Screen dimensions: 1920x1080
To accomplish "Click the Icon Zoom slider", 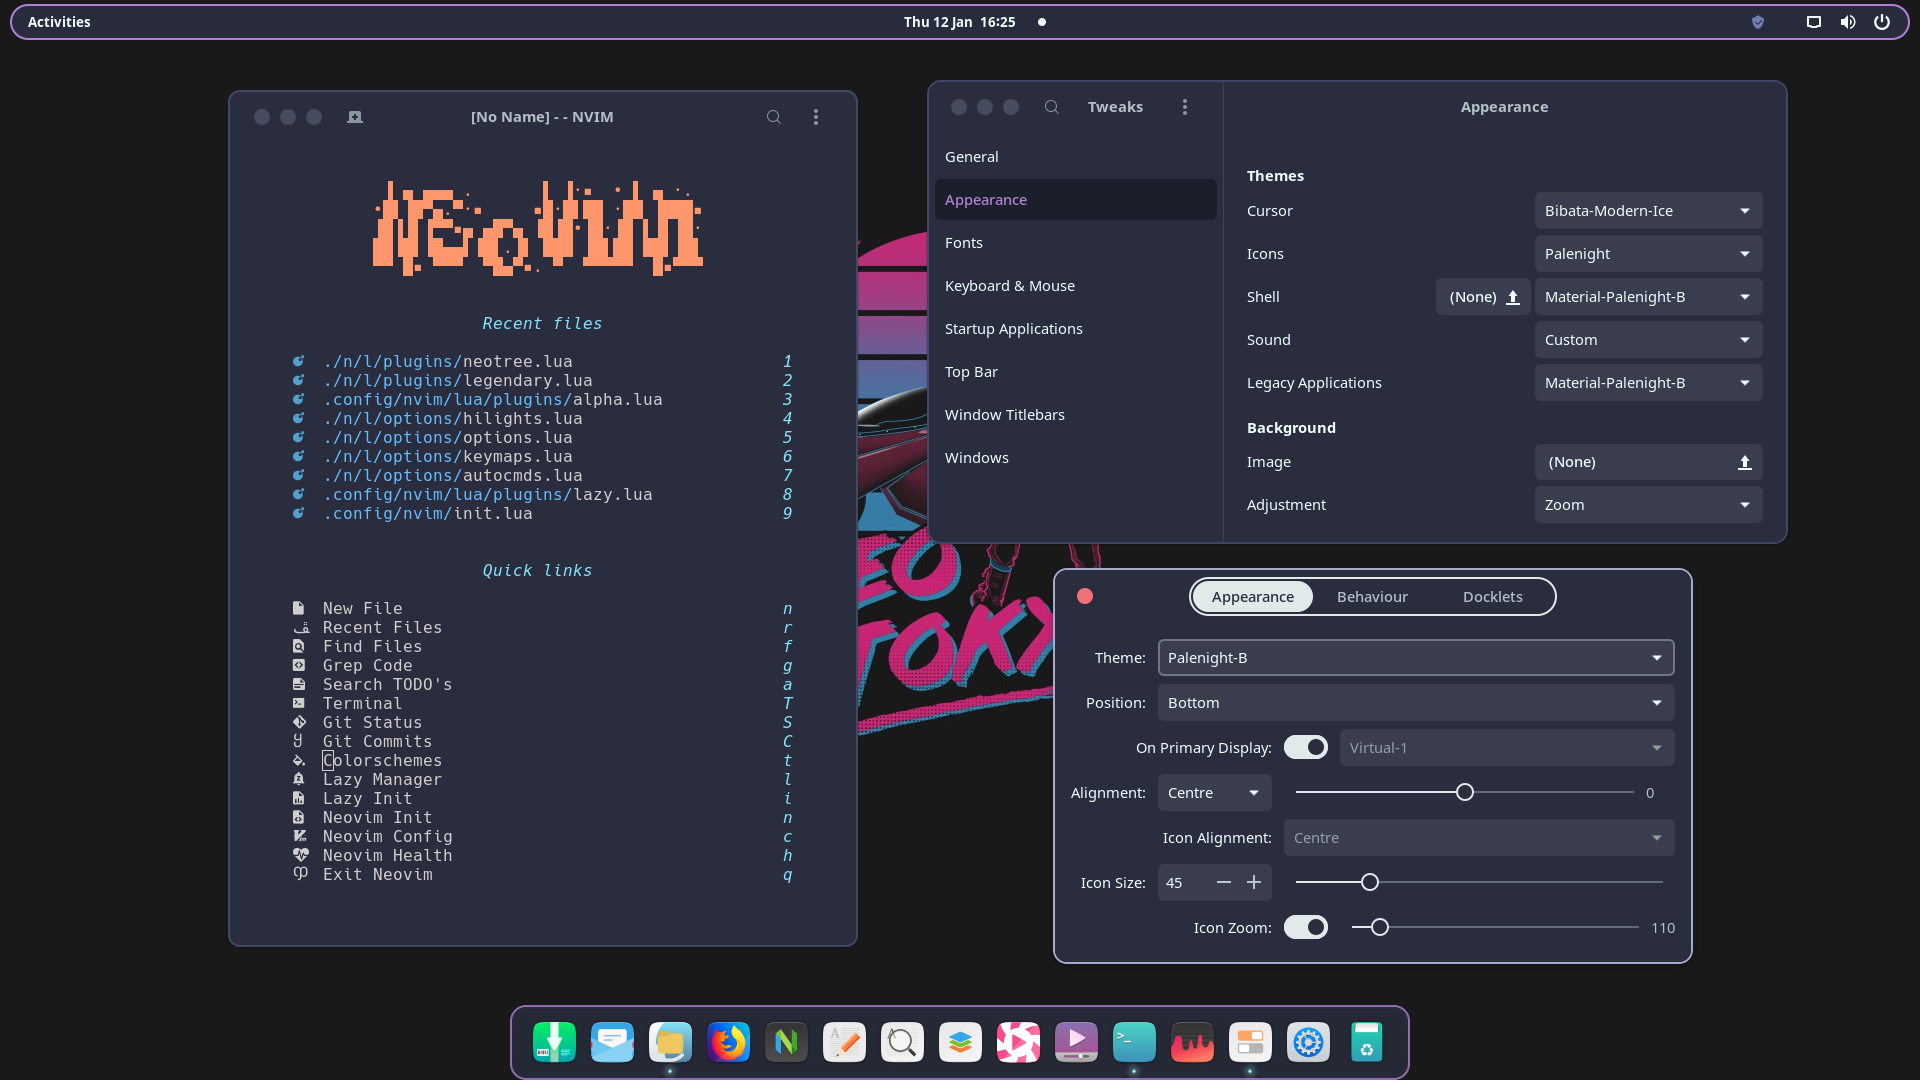I will [1495, 928].
